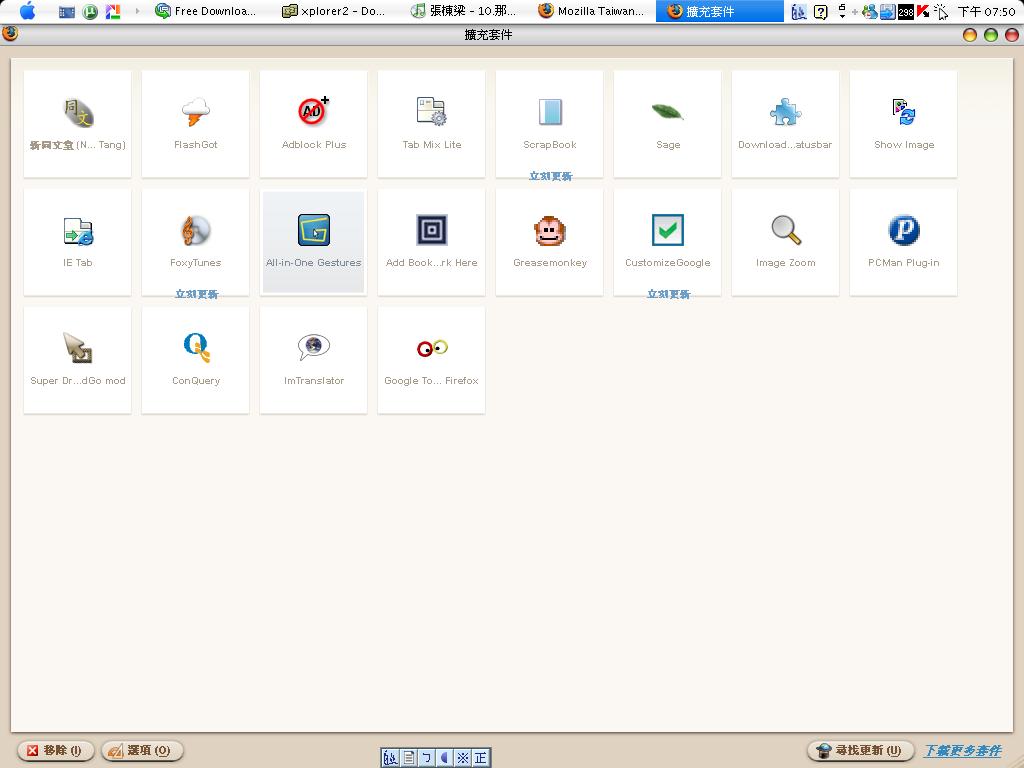The height and width of the screenshot is (768, 1024).
Task: Switch to the 擴充套件 taskbar window
Action: pyautogui.click(x=720, y=11)
